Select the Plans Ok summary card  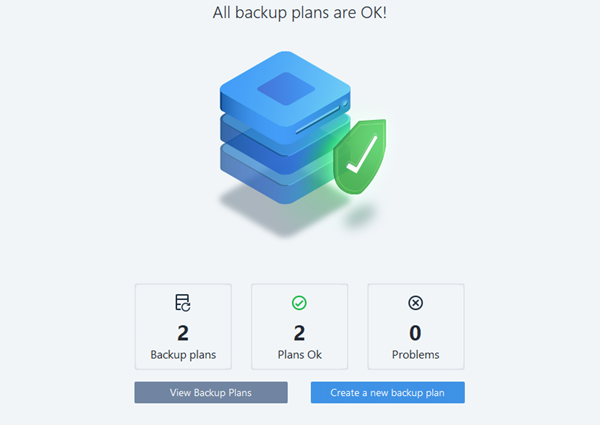299,327
